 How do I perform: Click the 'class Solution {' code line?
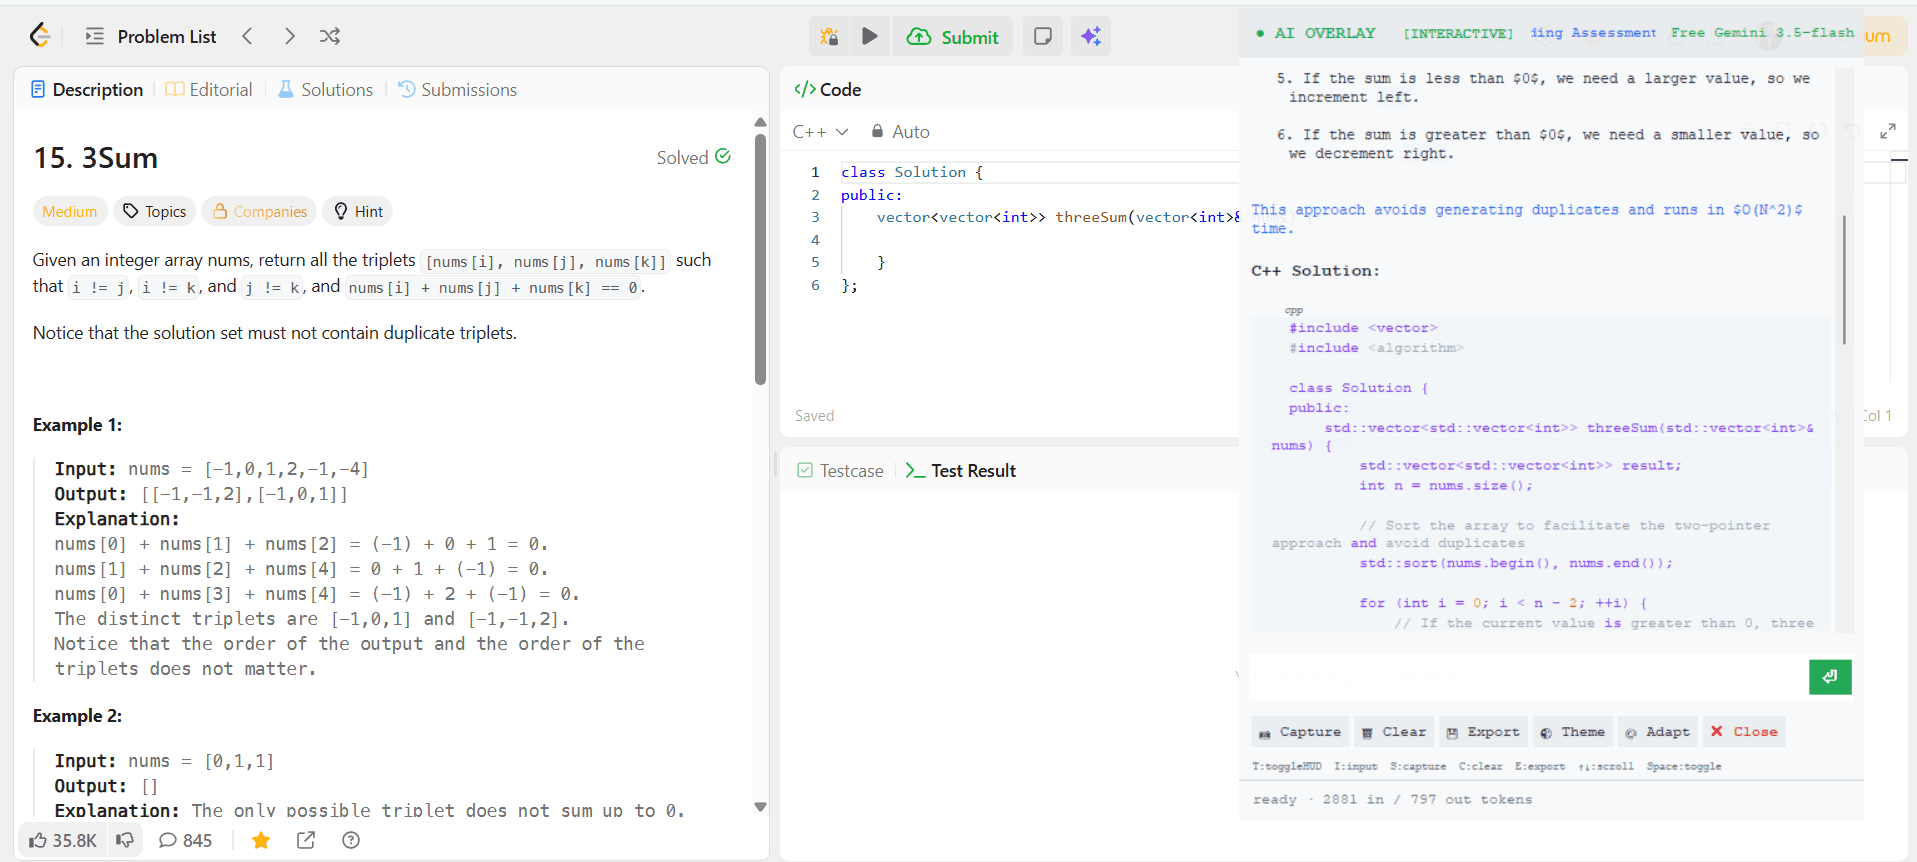(912, 172)
